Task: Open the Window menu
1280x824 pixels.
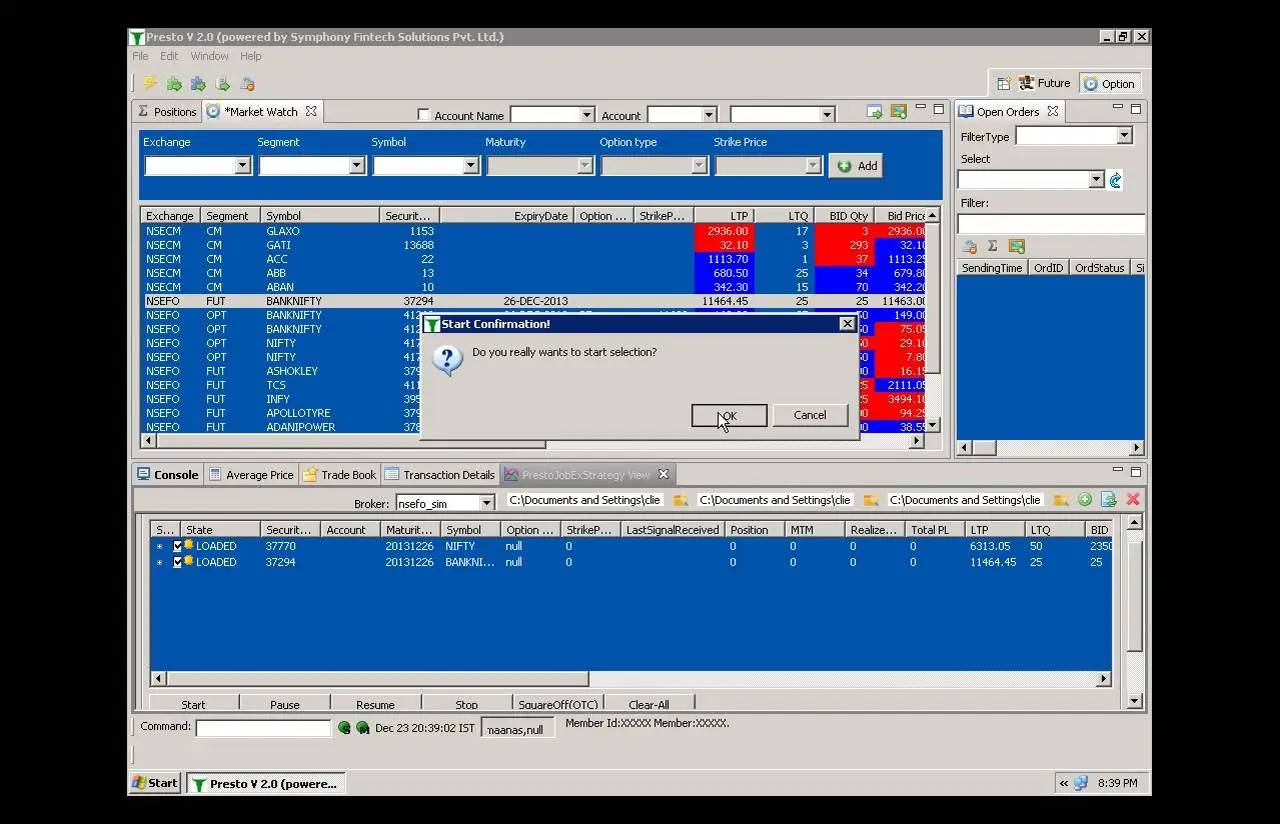Action: coord(209,56)
